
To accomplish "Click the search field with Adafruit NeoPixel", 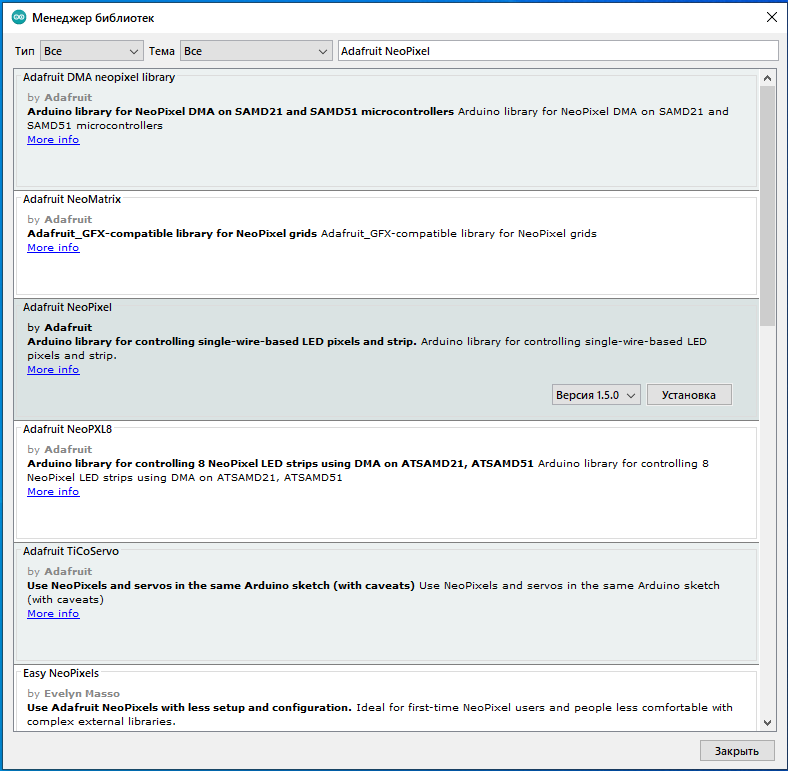I will tap(556, 51).
